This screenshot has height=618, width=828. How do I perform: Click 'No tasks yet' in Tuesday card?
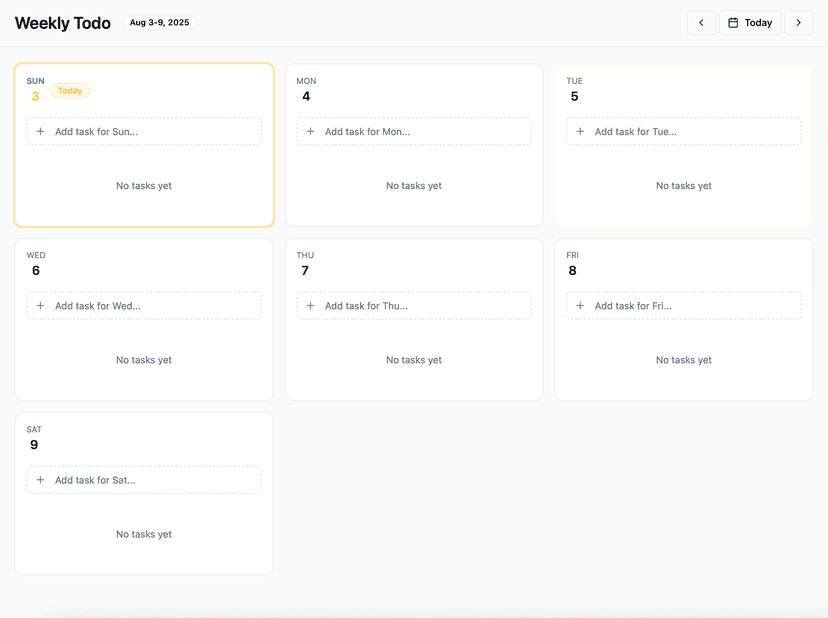(x=684, y=186)
